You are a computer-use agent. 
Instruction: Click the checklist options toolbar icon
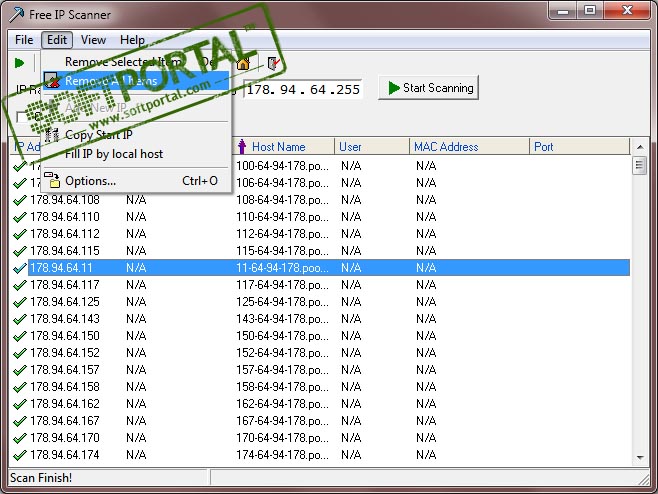pyautogui.click(x=273, y=63)
